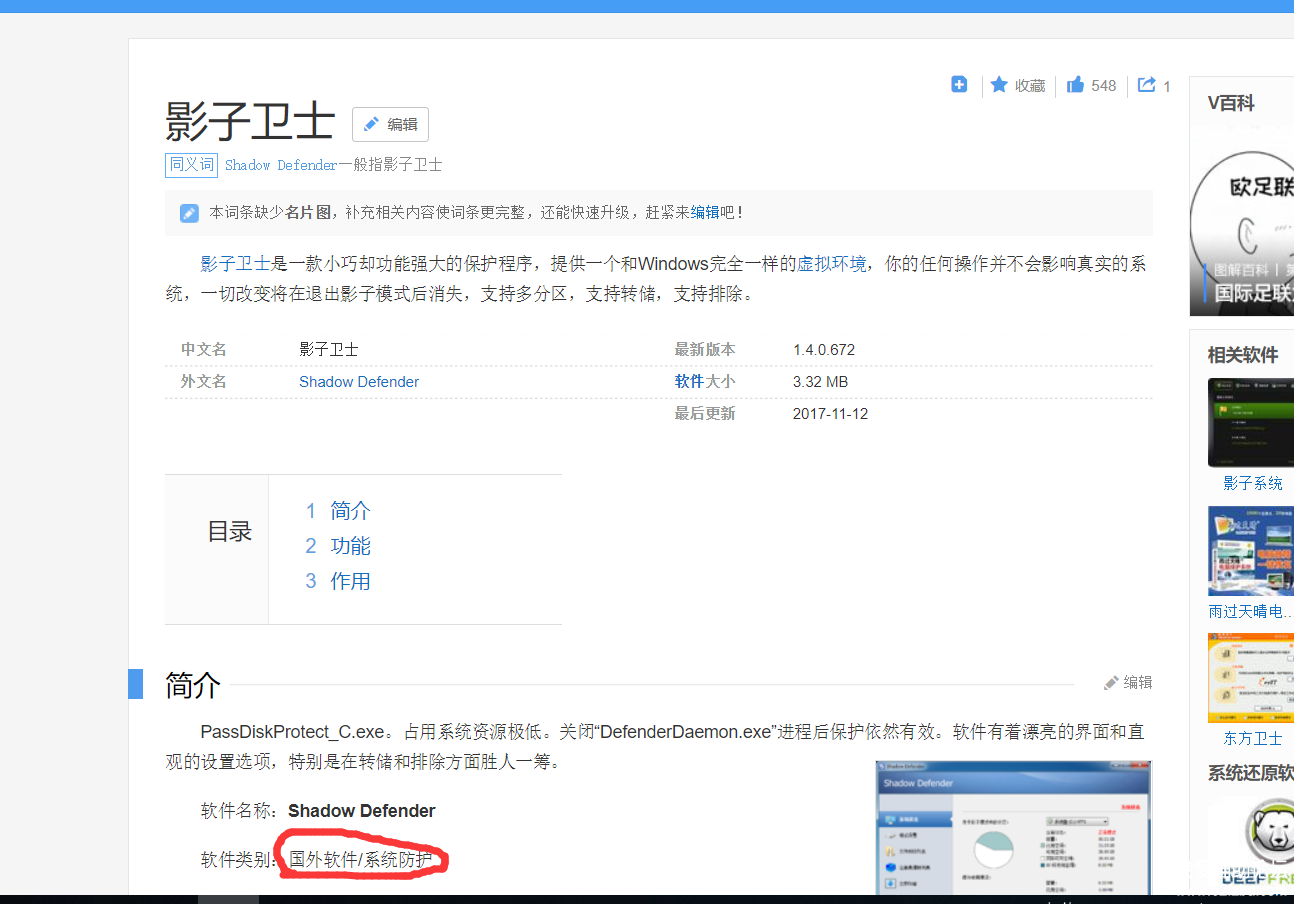Click the Deep Freeze polar bear thumbnail
This screenshot has width=1294, height=904.
1251,841
